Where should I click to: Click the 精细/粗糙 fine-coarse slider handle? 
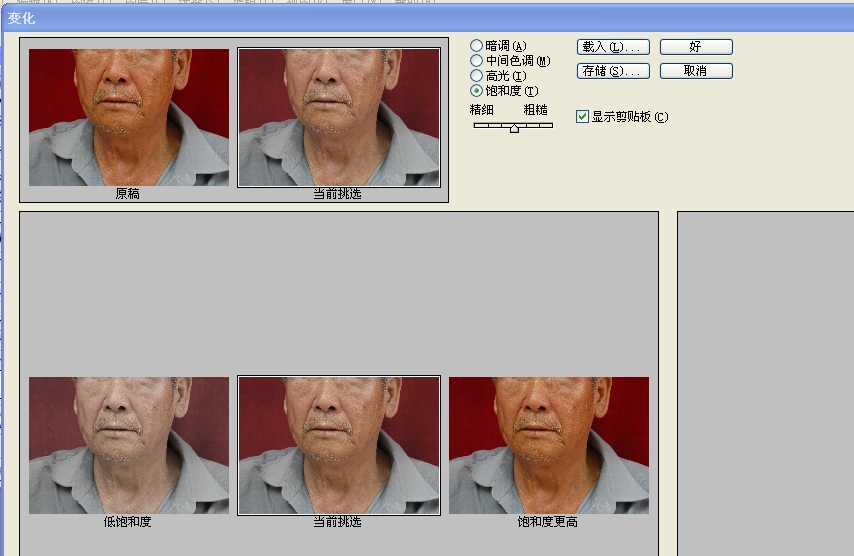(514, 129)
